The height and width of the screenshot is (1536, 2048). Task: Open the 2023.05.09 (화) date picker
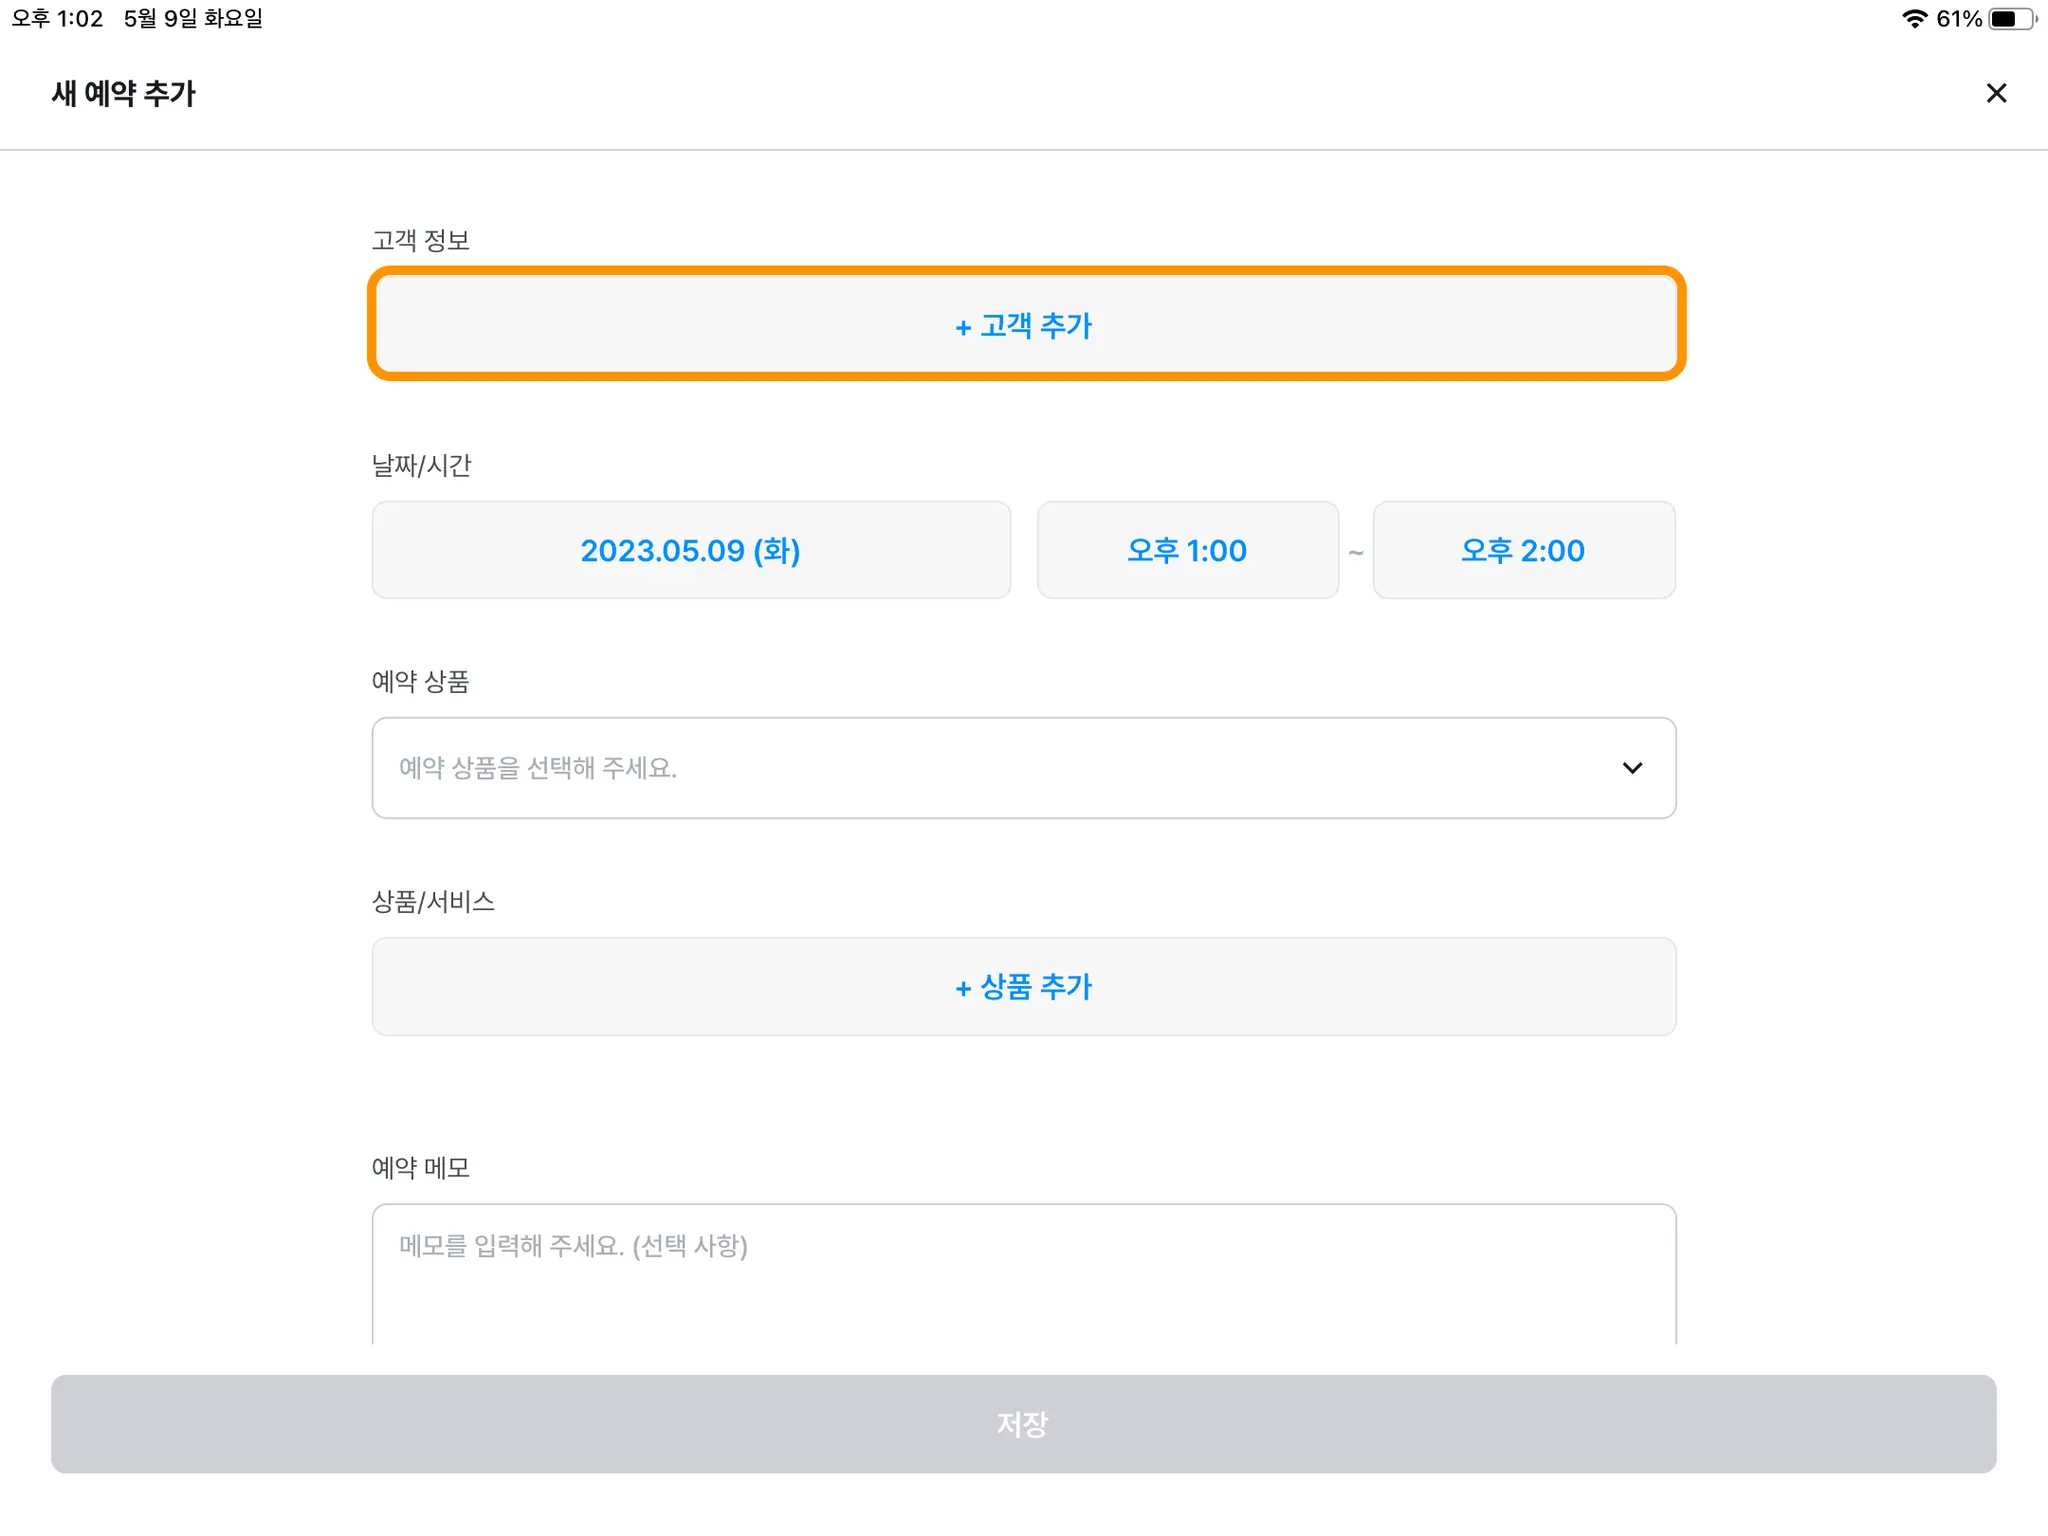click(691, 550)
